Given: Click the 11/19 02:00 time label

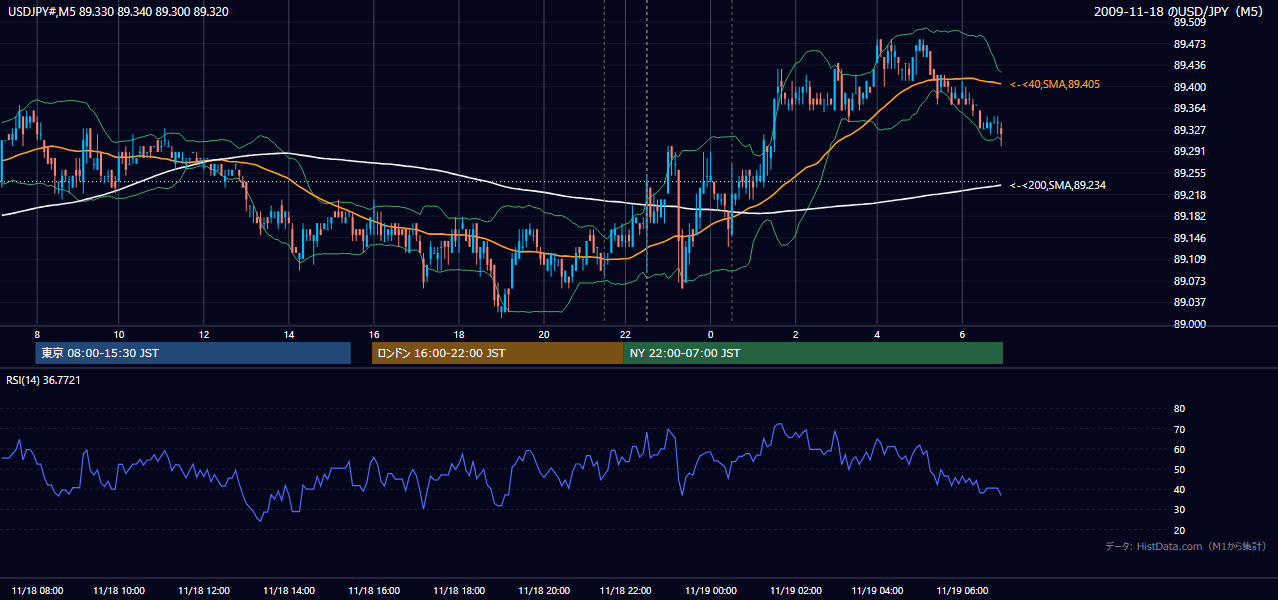Looking at the screenshot, I should pyautogui.click(x=796, y=591).
